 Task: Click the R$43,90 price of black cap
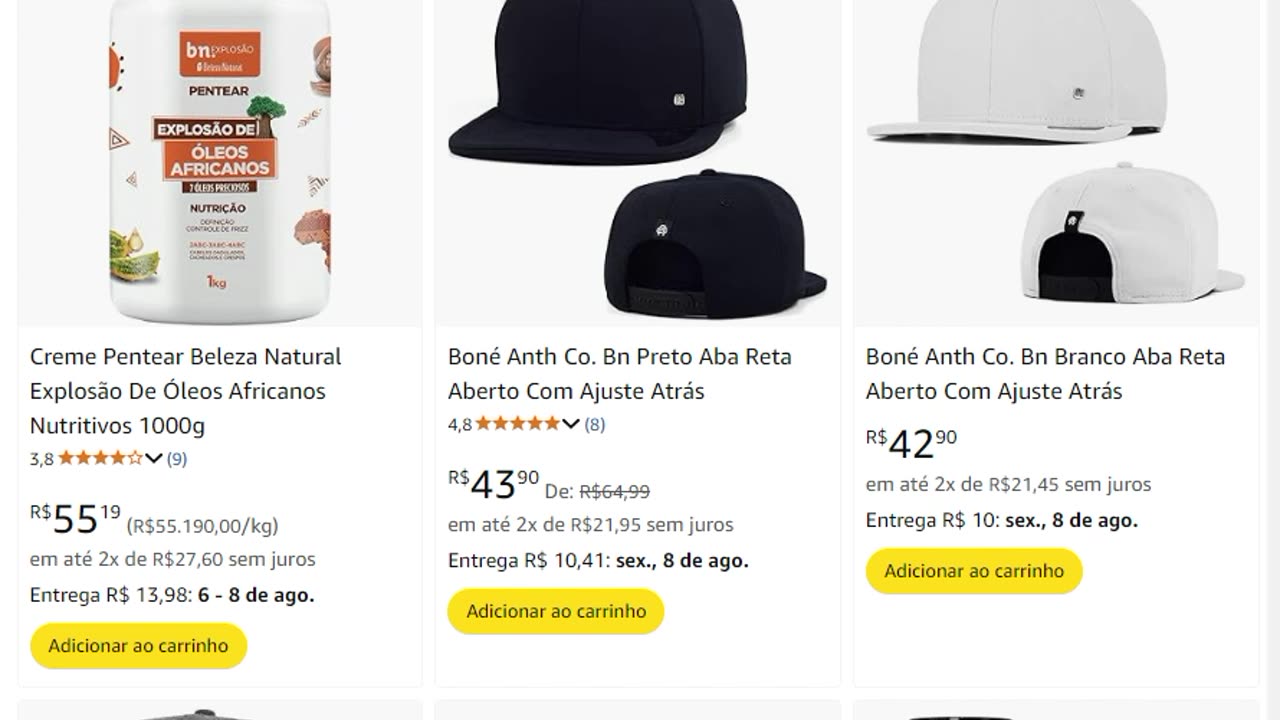tap(493, 484)
